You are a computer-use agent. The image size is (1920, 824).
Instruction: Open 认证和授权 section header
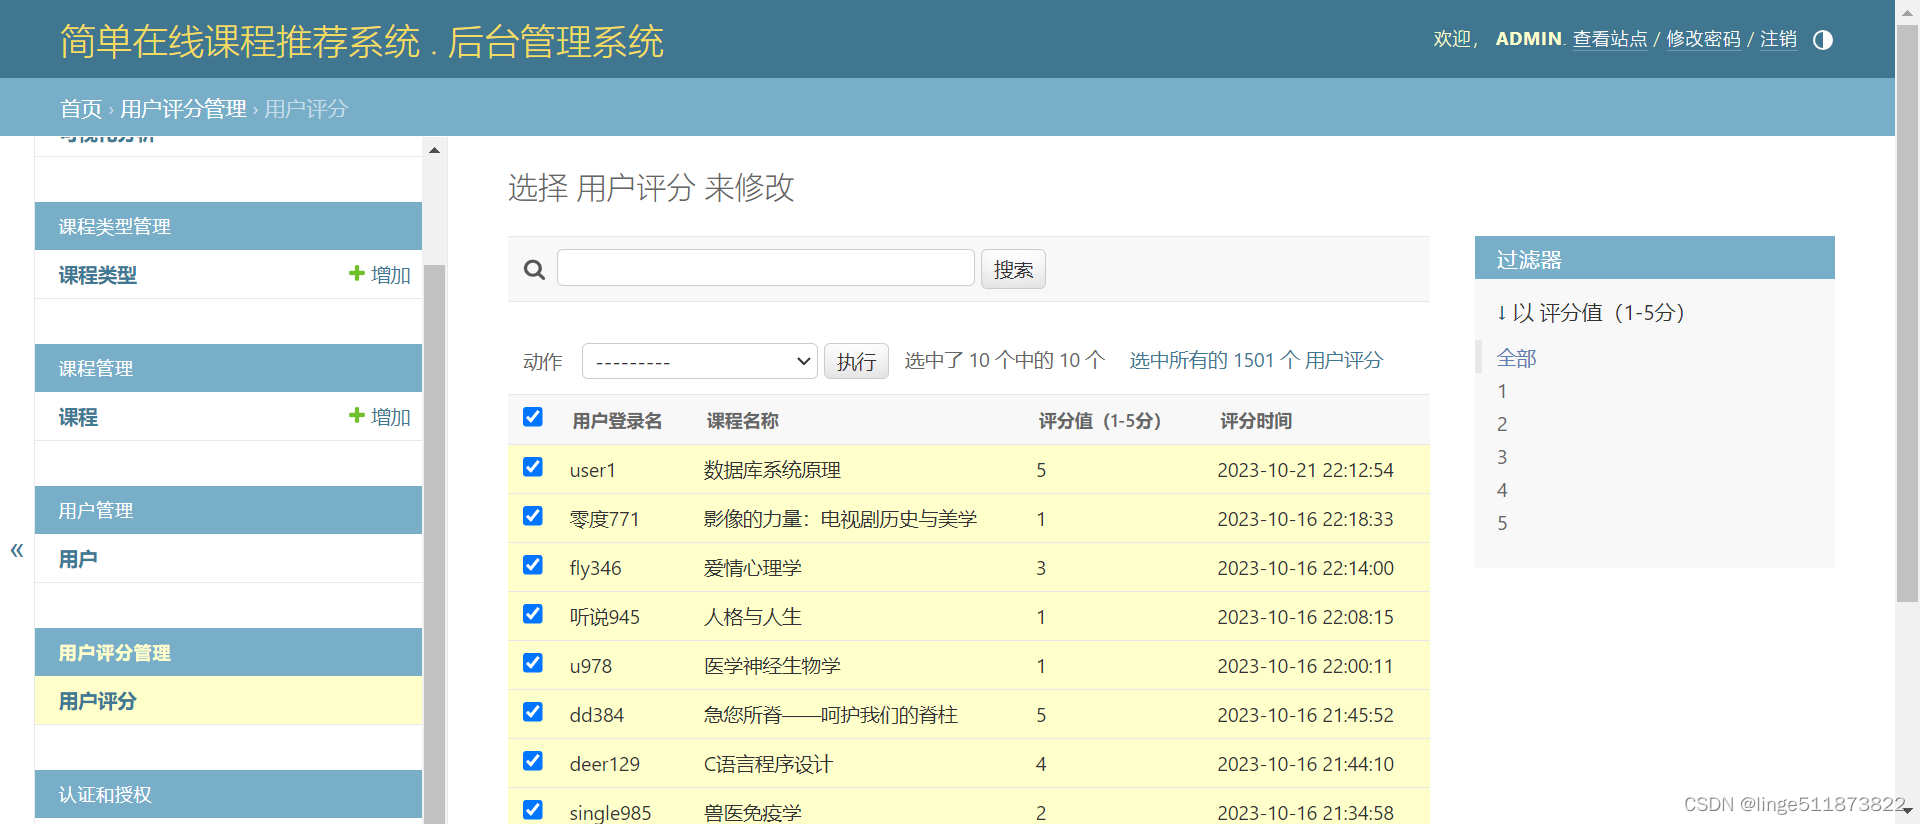pos(105,795)
